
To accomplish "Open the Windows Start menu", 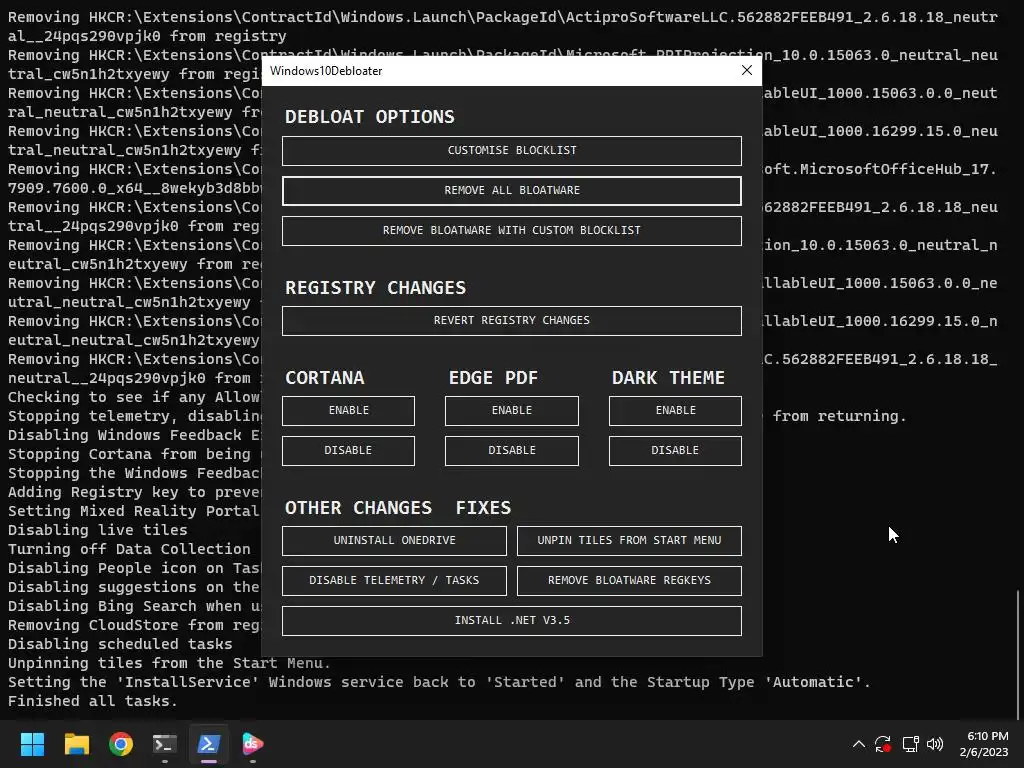I will tap(32, 744).
